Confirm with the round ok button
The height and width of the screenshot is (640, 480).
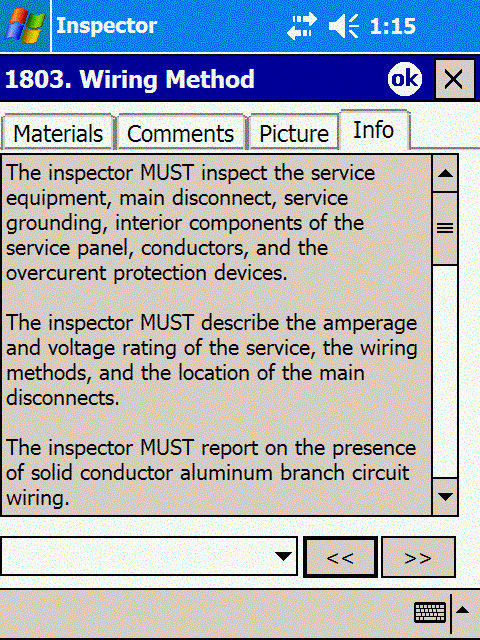coord(404,79)
